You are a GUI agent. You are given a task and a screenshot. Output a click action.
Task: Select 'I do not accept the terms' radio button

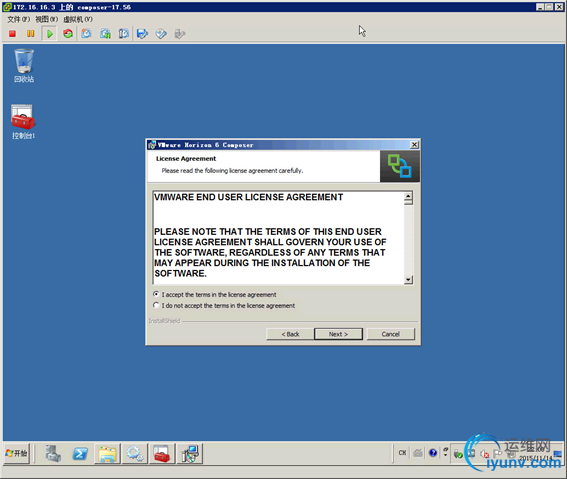[156, 305]
